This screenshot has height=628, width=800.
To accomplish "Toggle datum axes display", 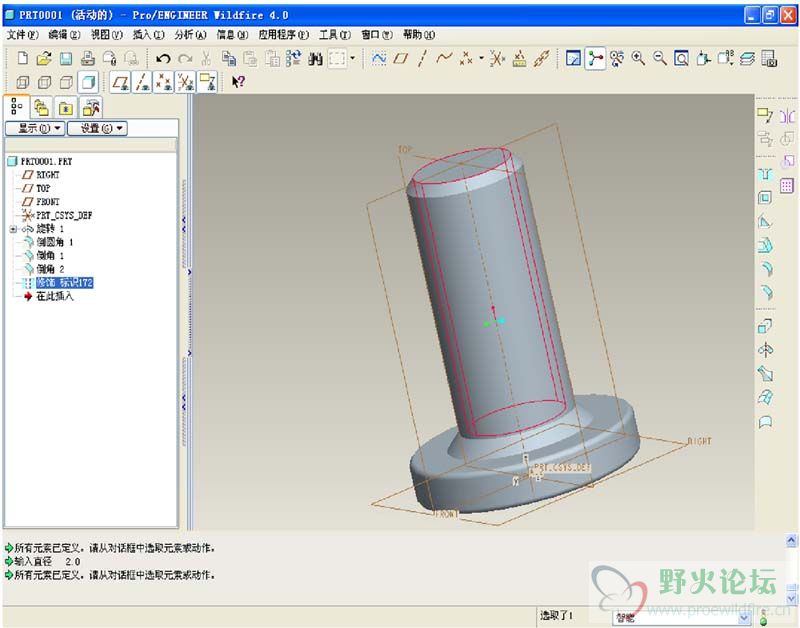I will click(142, 82).
